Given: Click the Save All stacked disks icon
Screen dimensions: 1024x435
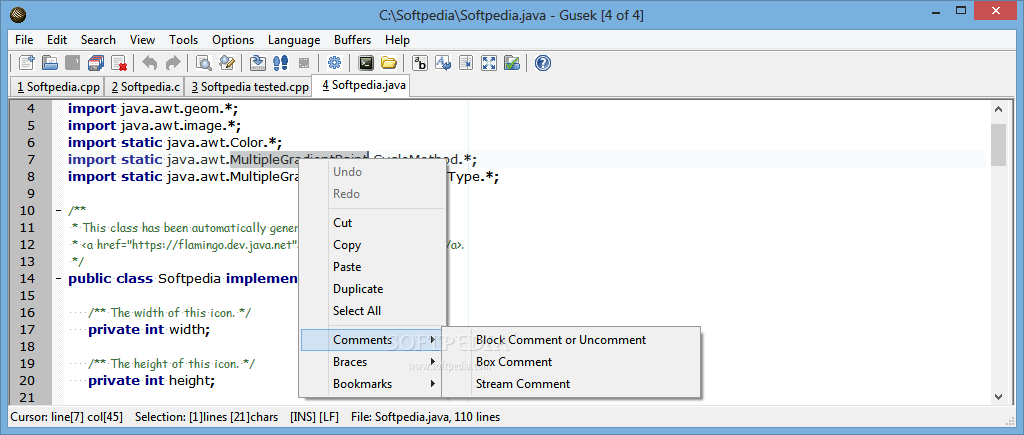Looking at the screenshot, I should click(95, 63).
